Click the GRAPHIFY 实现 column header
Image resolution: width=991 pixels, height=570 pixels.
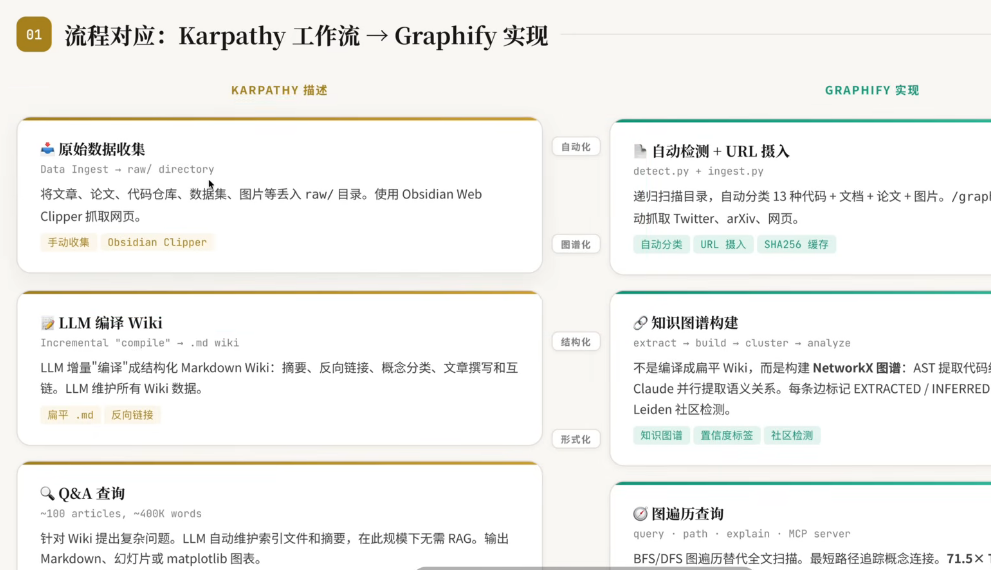(872, 90)
